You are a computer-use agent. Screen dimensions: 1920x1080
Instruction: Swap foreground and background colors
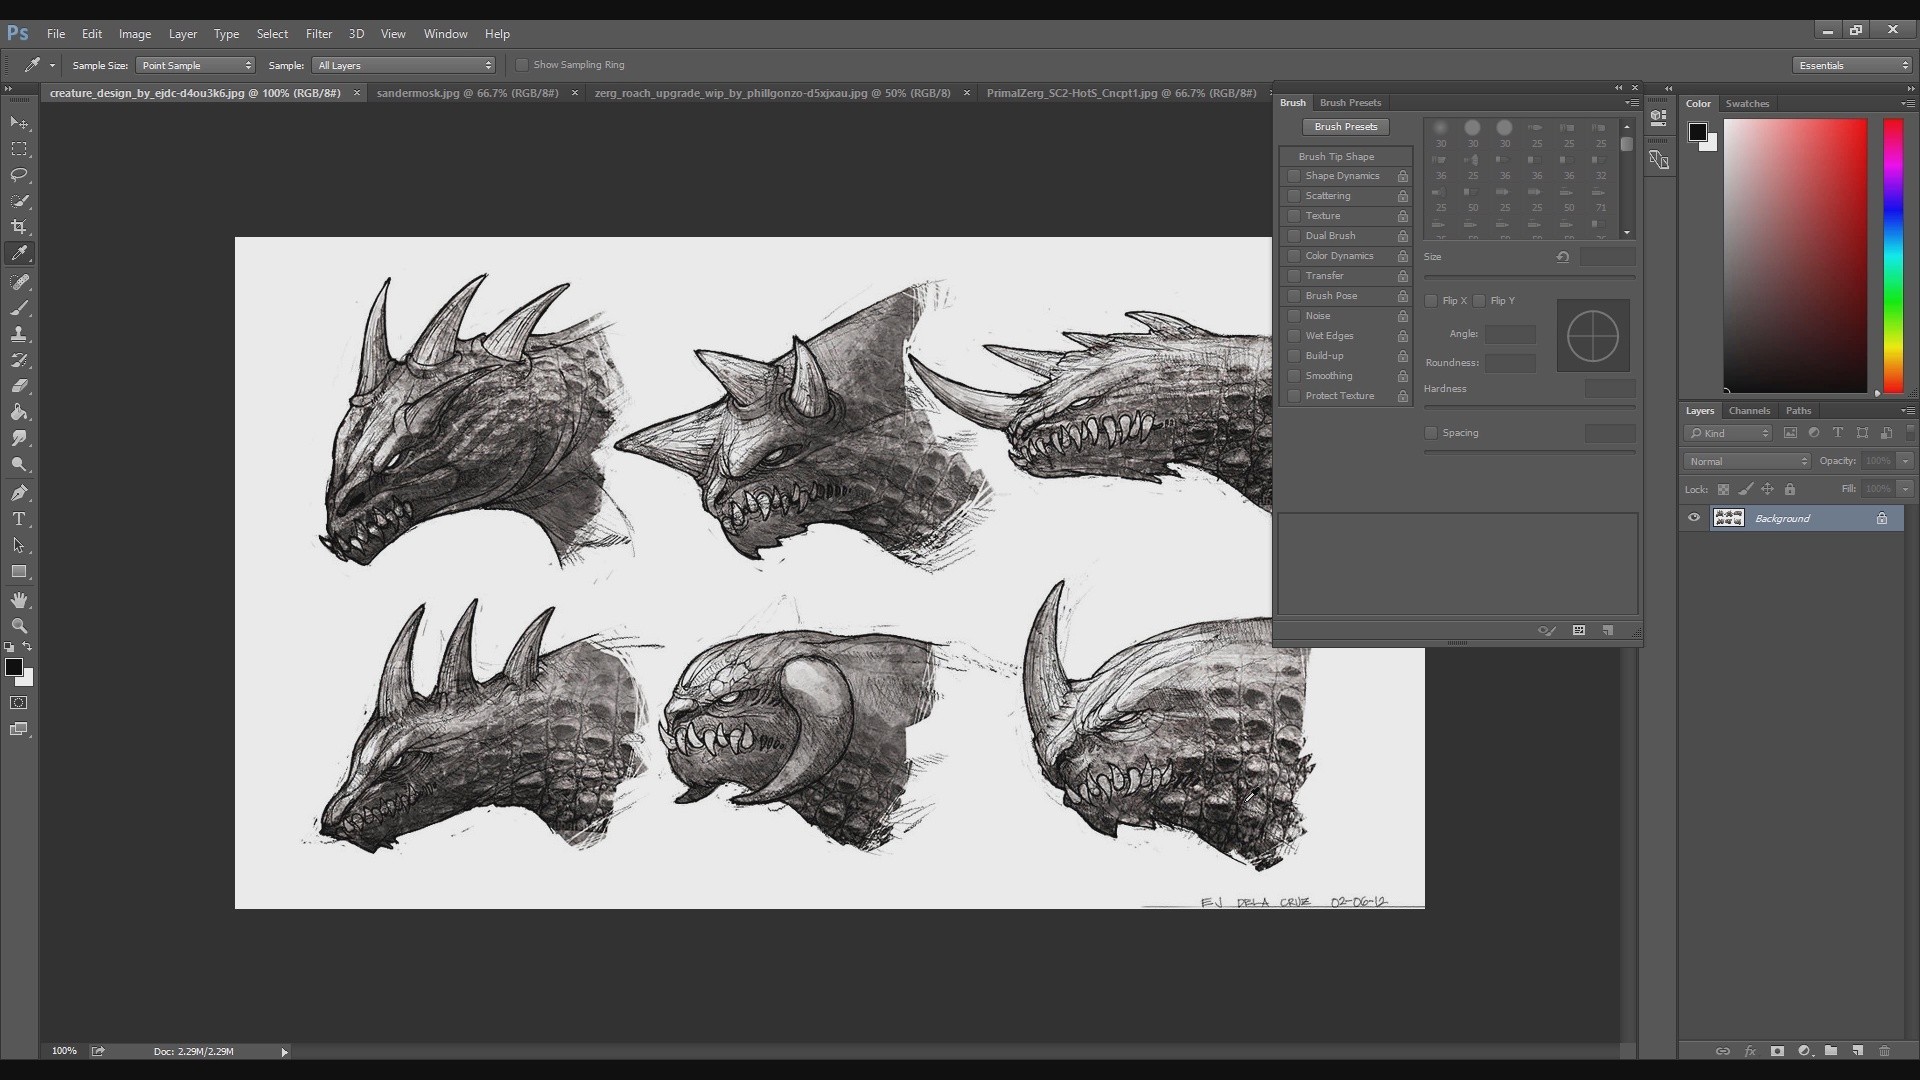(28, 647)
